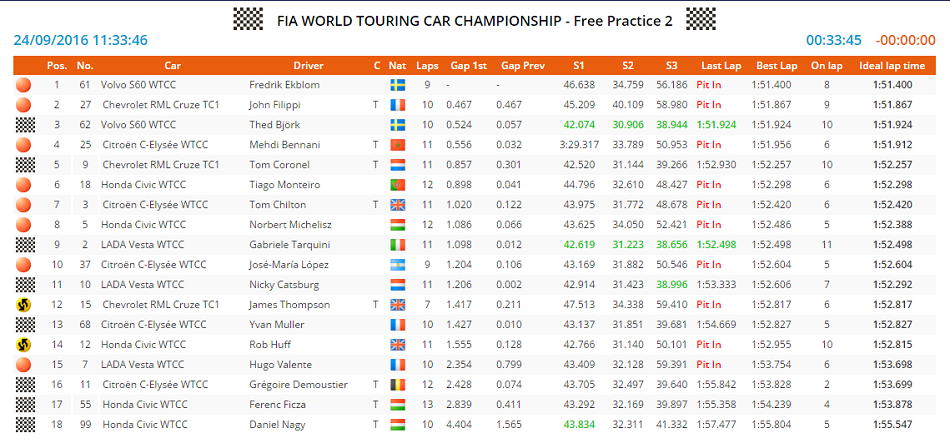950x448 pixels.
Task: Click James Thompson's yellow status icon
Action: tap(24, 305)
